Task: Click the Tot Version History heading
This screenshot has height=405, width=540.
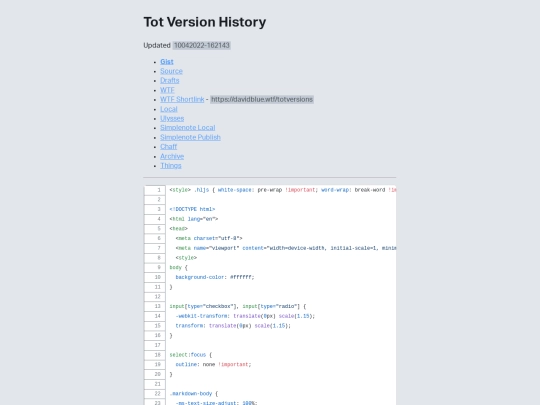Action: [205, 22]
